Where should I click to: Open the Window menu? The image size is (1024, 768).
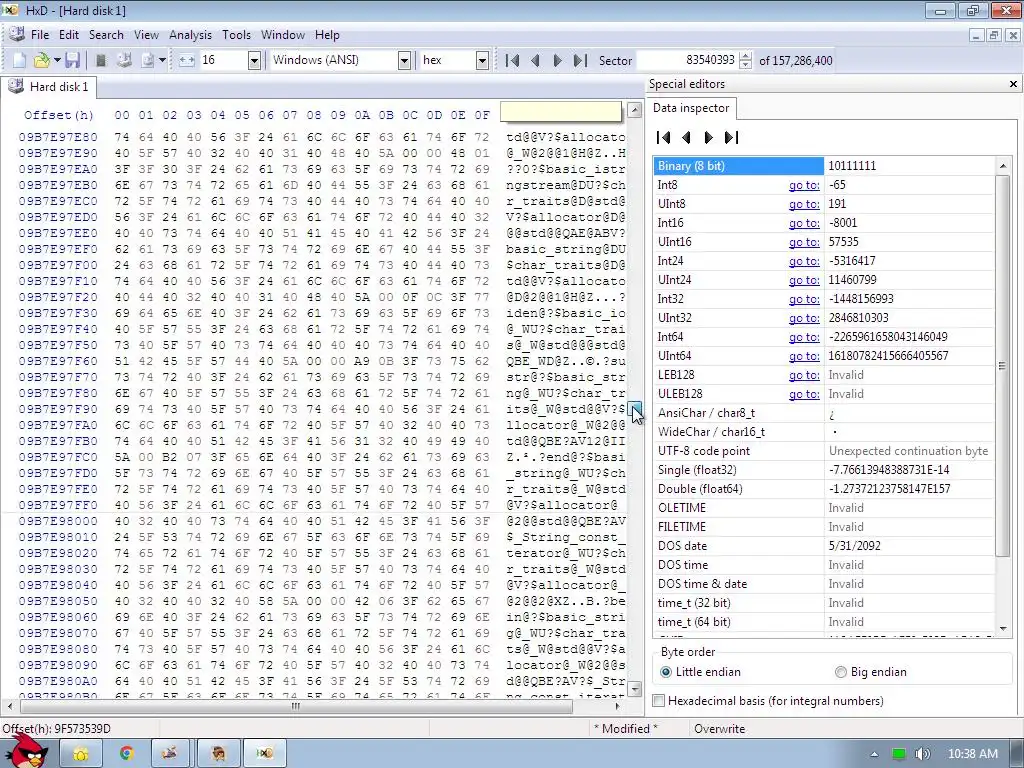283,35
